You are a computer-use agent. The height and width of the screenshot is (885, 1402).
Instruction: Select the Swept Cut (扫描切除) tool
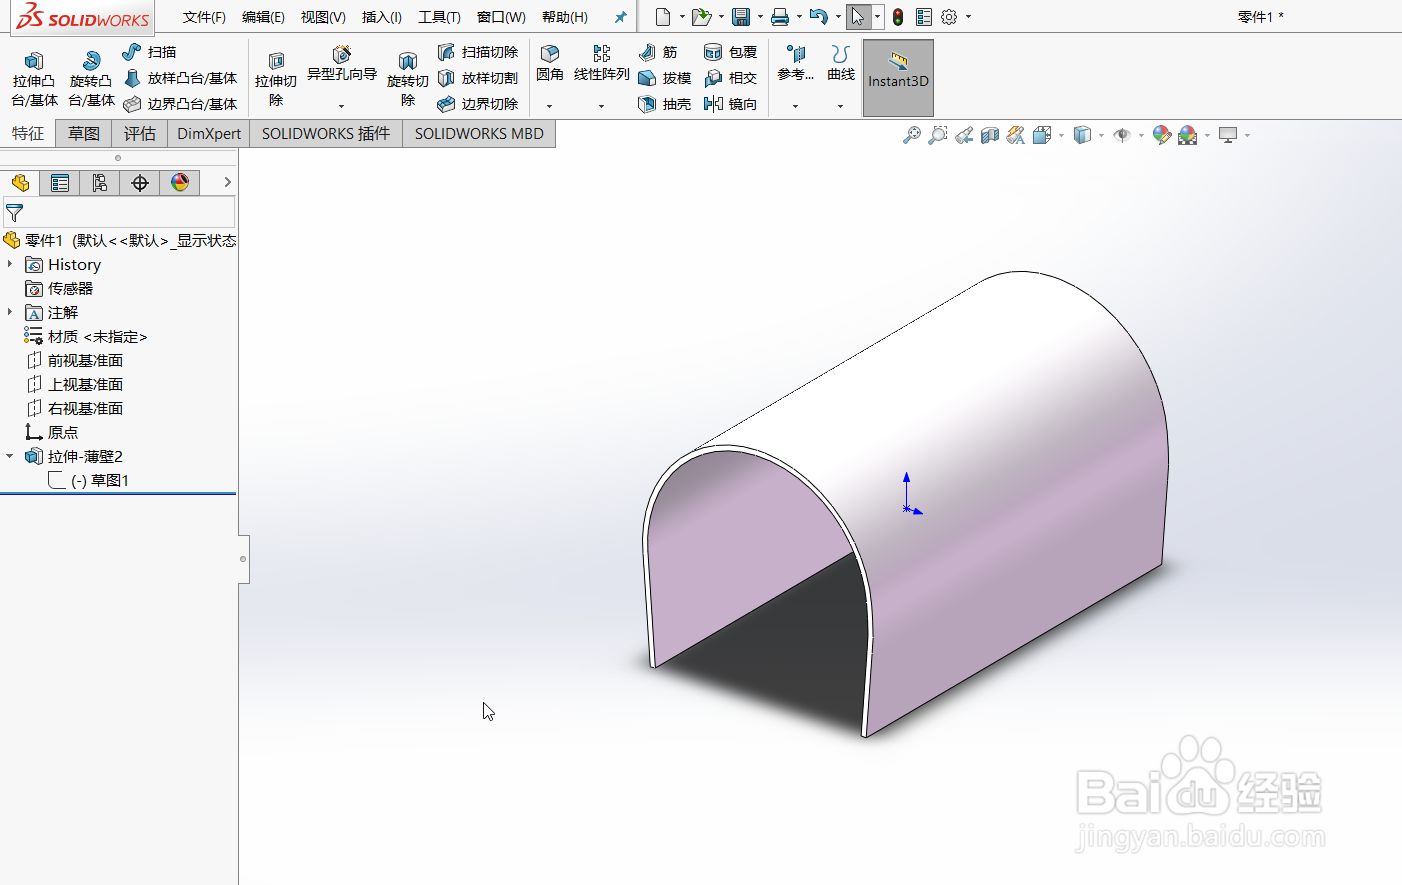click(x=478, y=52)
